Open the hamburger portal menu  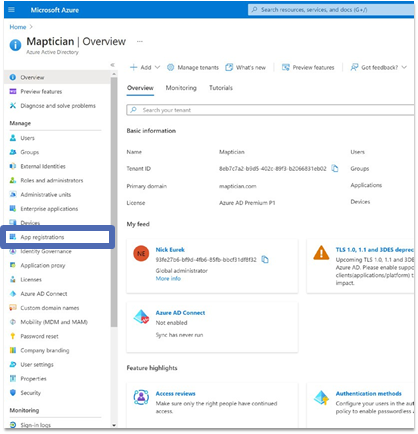pos(12,10)
